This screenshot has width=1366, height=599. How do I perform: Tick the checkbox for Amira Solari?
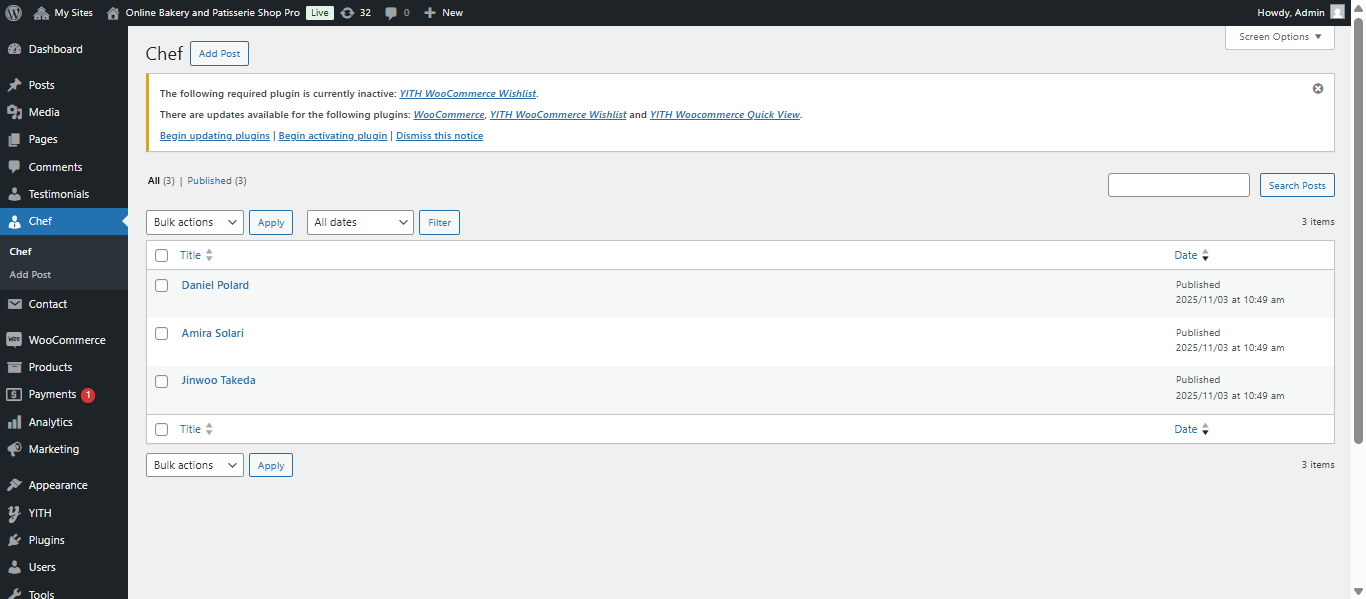pos(161,334)
